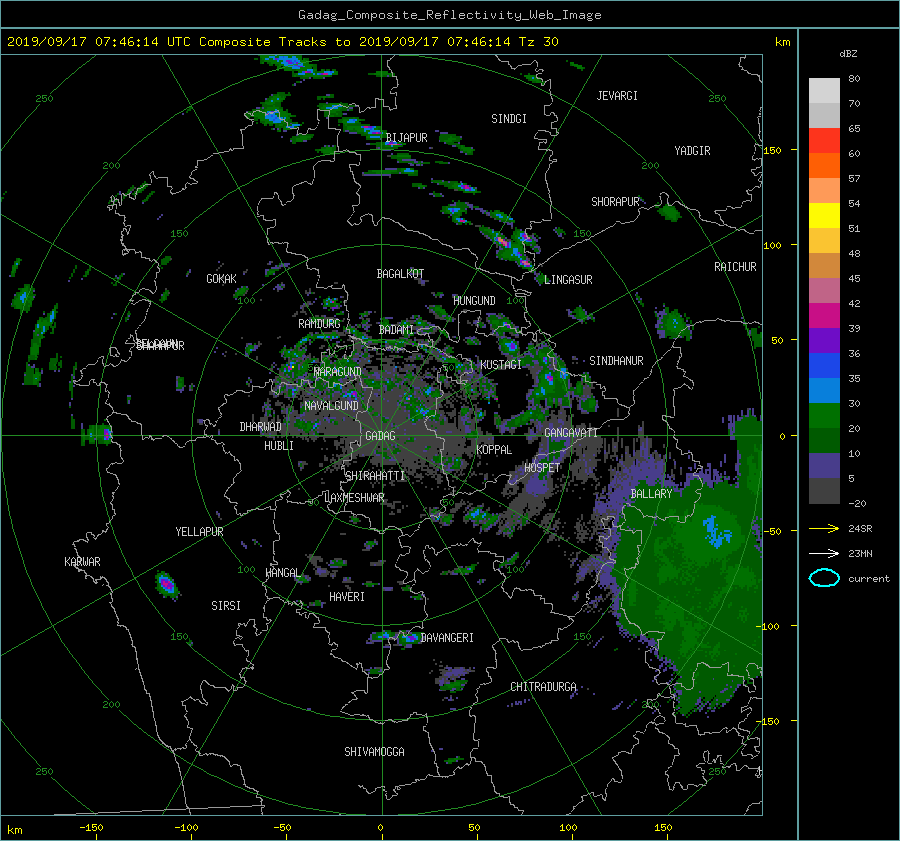This screenshot has height=841, width=900.
Task: Click the 23MN white arrow legend icon
Action: [824, 553]
